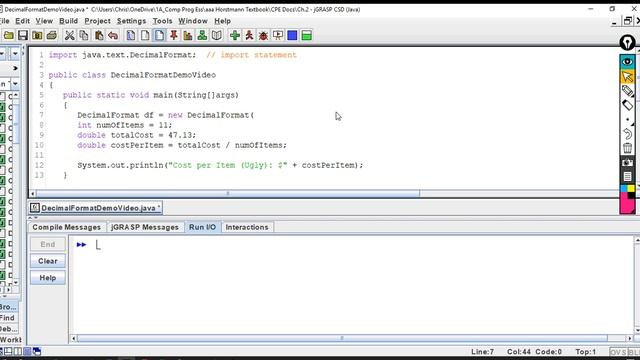Image resolution: width=640 pixels, height=360 pixels.
Task: Clear annotations with the trash can icon
Action: click(x=627, y=148)
